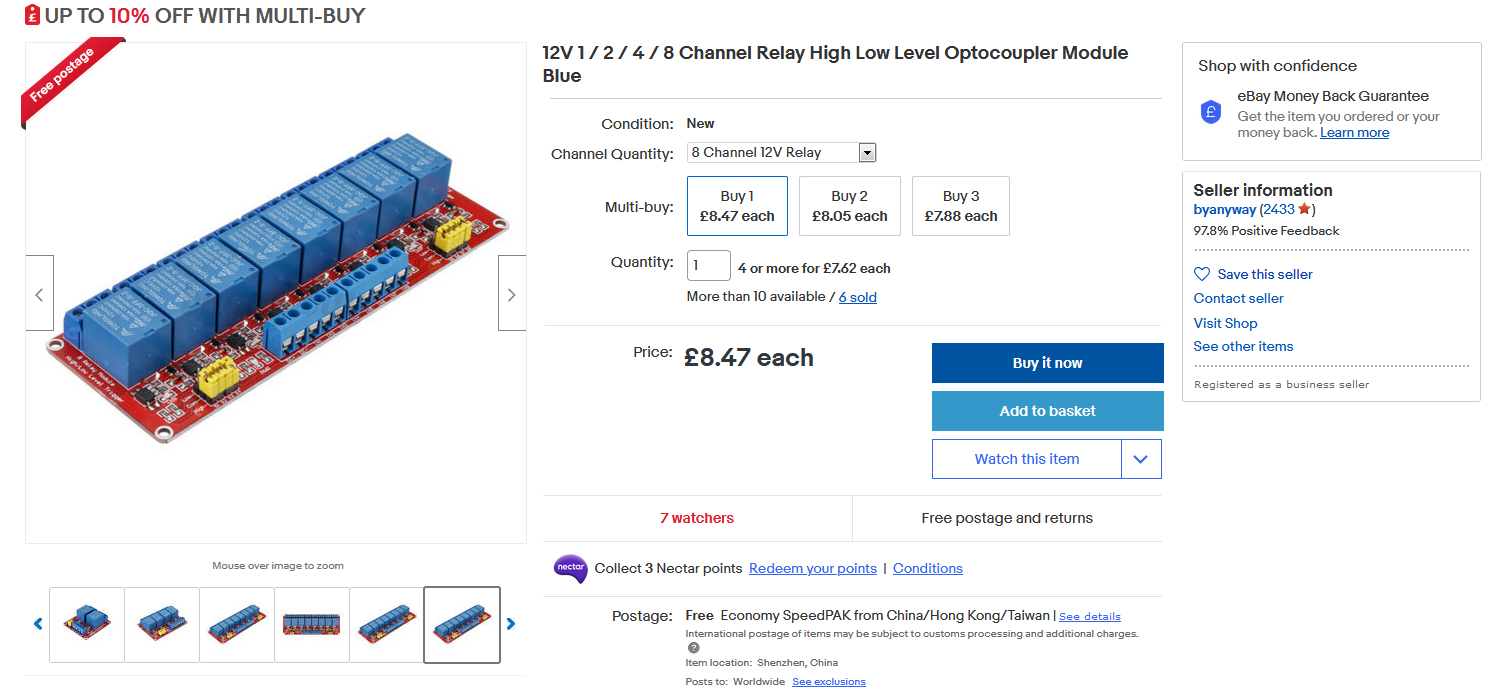The height and width of the screenshot is (690, 1504).
Task: Advance thumbnail strip with right blue arrow
Action: [x=511, y=624]
